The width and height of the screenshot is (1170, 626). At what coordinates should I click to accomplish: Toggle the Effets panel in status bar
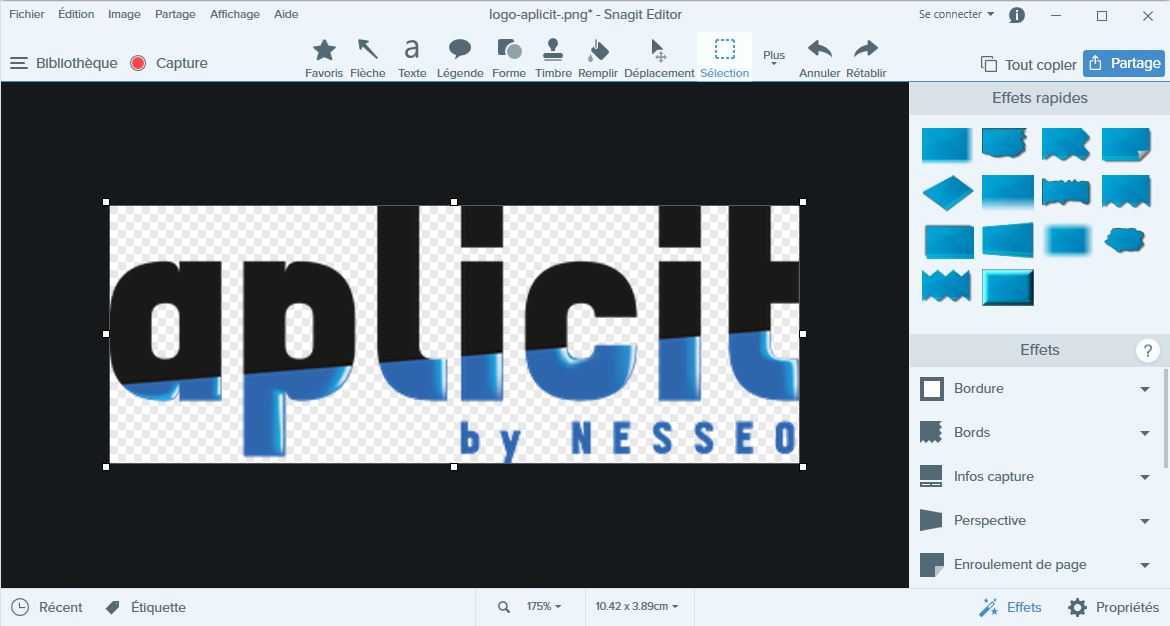[1010, 607]
